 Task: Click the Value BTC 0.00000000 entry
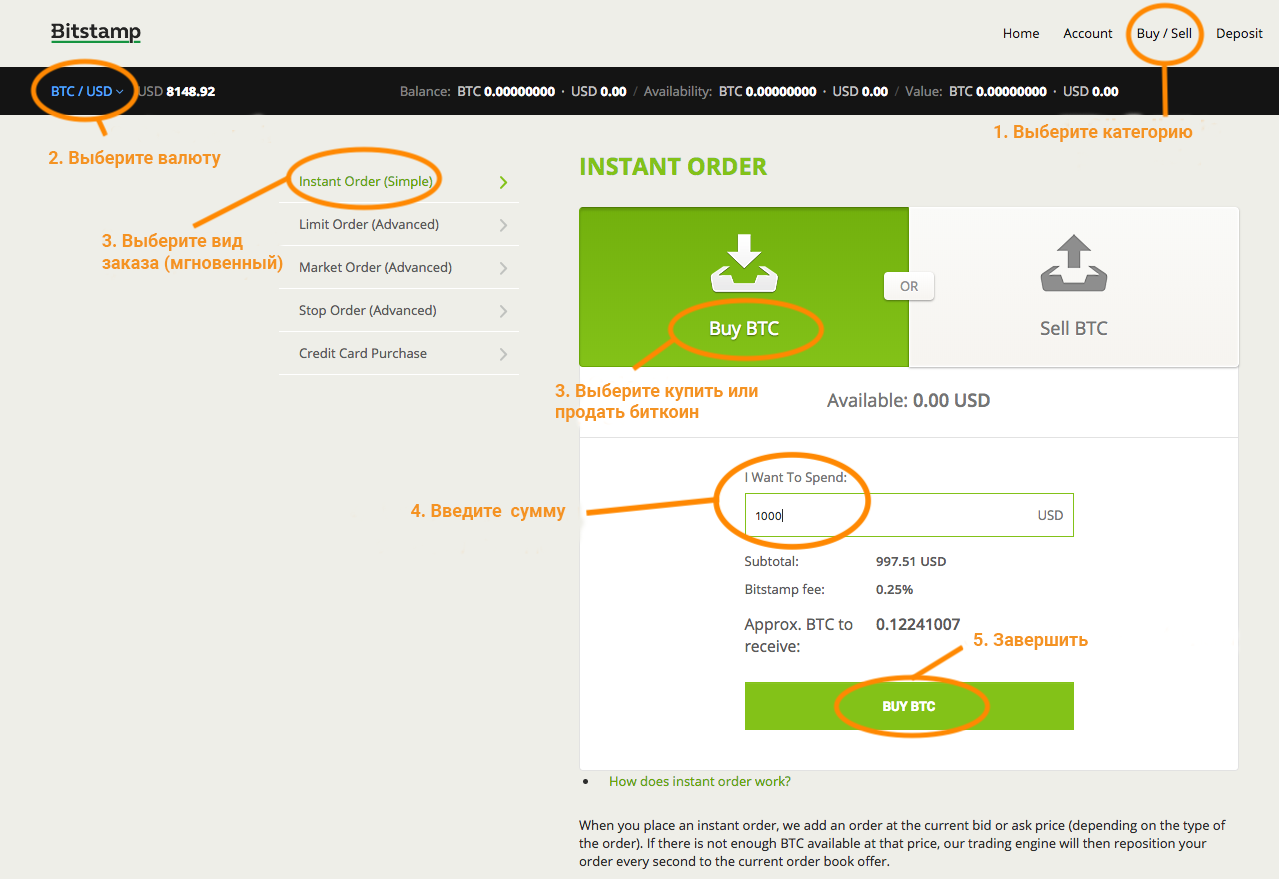pyautogui.click(x=998, y=91)
